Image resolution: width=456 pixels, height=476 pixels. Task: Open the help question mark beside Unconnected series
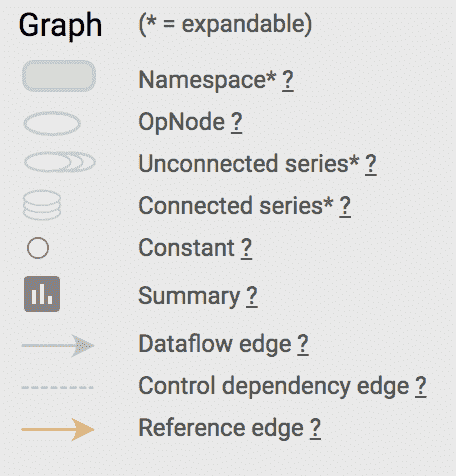(371, 164)
